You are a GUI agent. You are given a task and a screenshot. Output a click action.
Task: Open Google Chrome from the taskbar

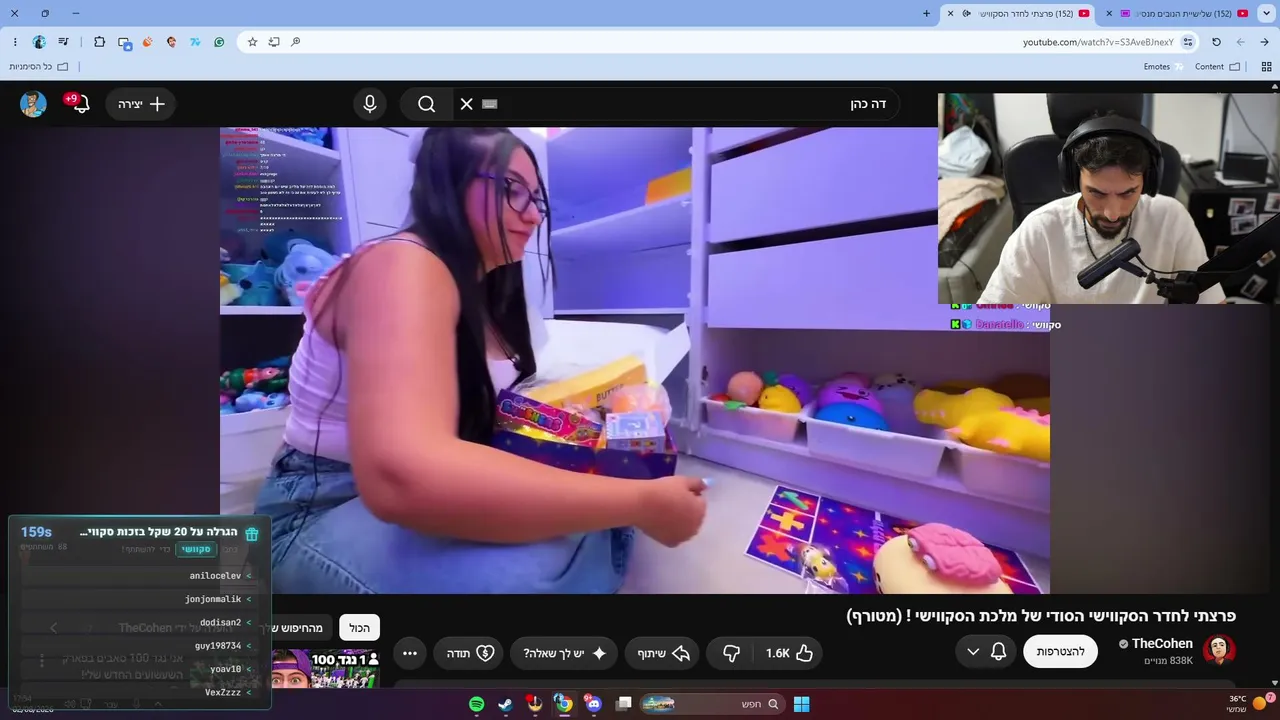564,704
